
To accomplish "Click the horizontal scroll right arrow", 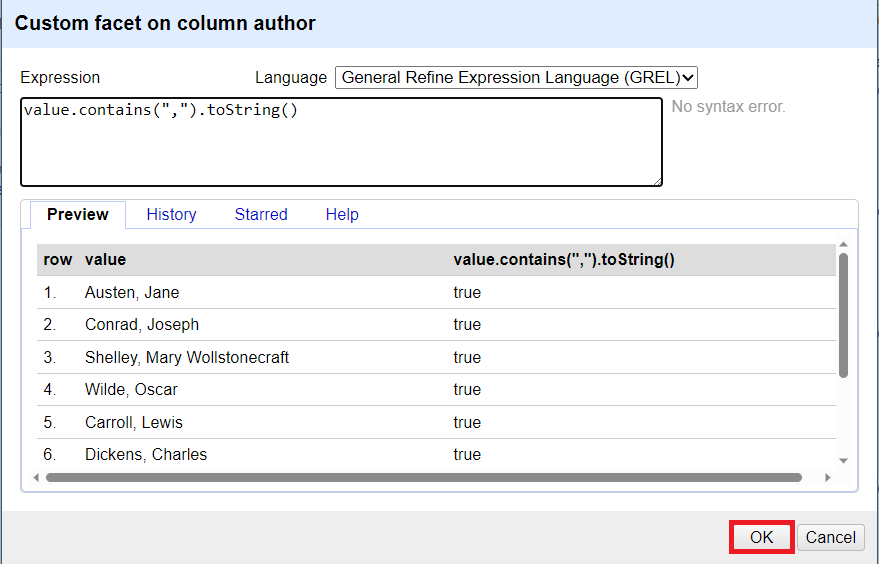I will (x=827, y=478).
